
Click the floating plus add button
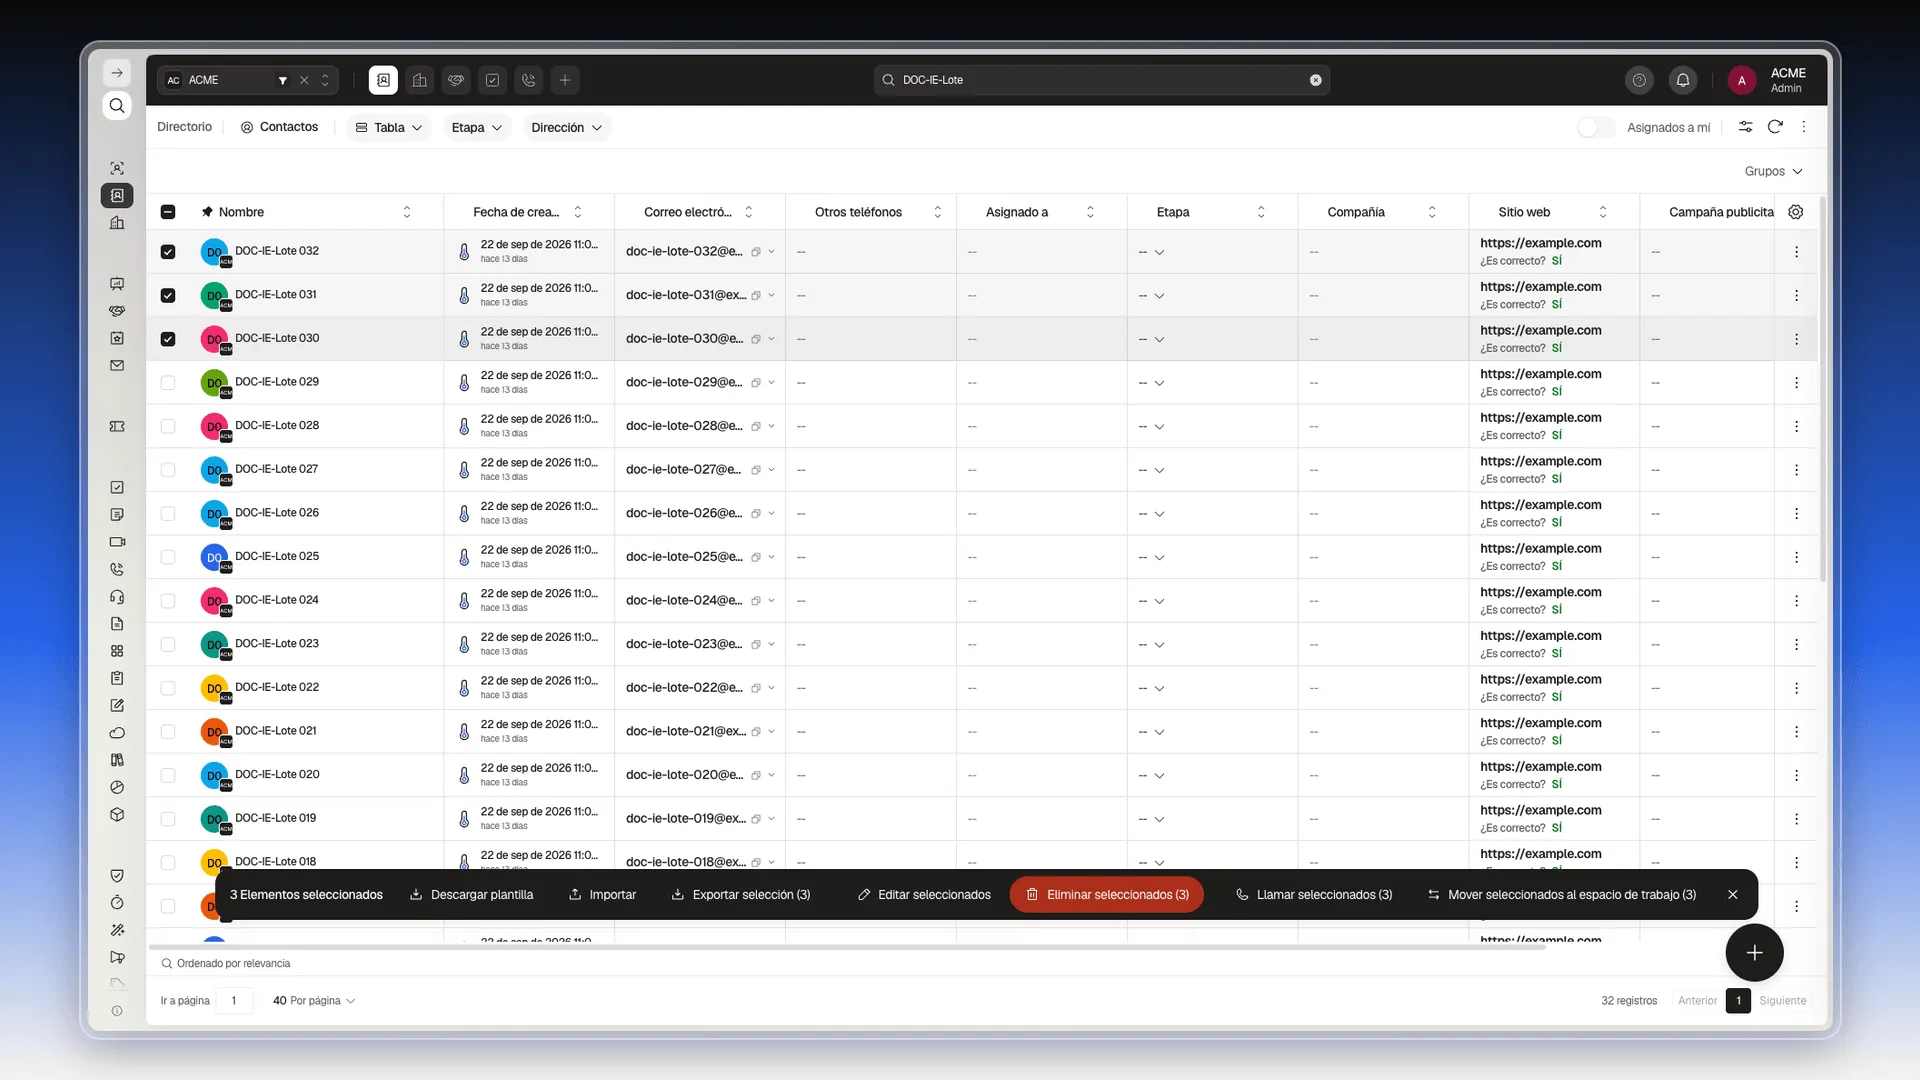point(1754,953)
